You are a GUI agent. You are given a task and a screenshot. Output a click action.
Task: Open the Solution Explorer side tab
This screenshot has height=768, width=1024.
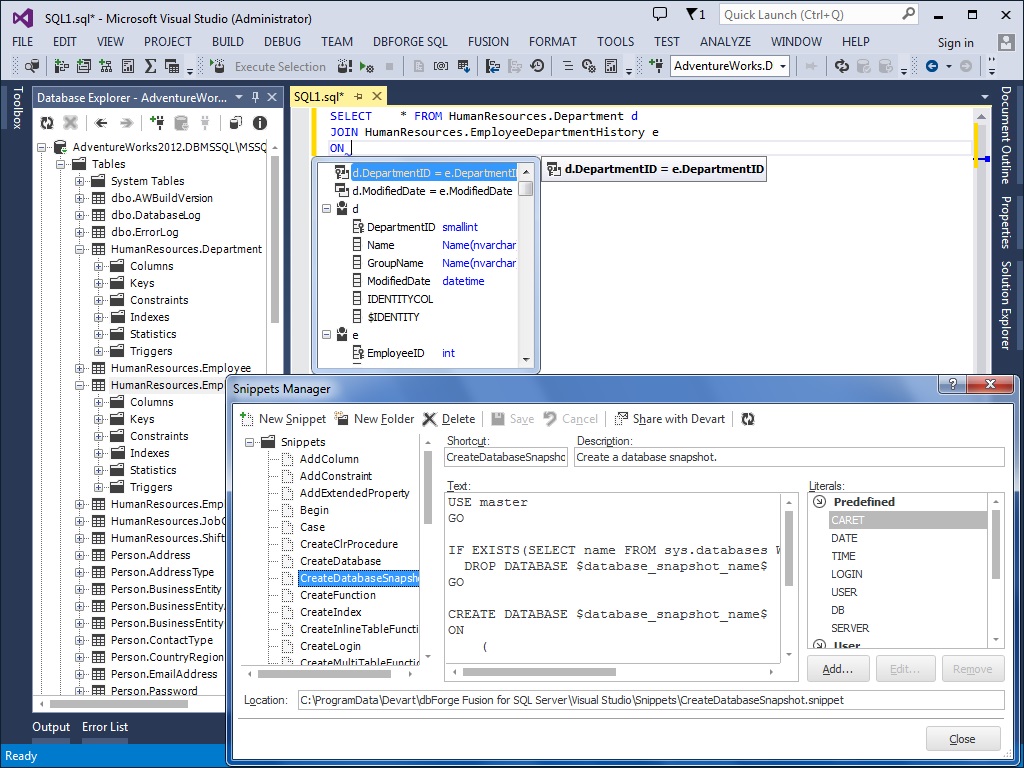1006,305
